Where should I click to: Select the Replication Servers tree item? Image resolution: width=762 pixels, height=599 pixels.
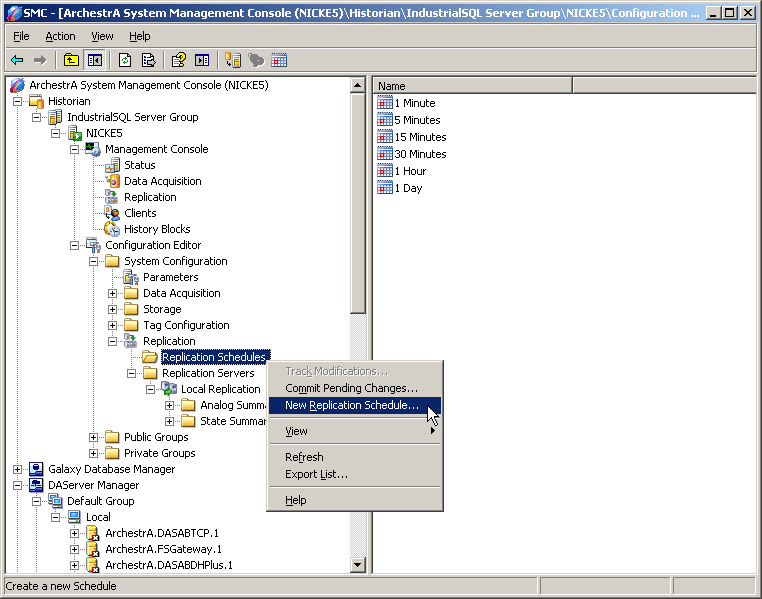click(208, 373)
